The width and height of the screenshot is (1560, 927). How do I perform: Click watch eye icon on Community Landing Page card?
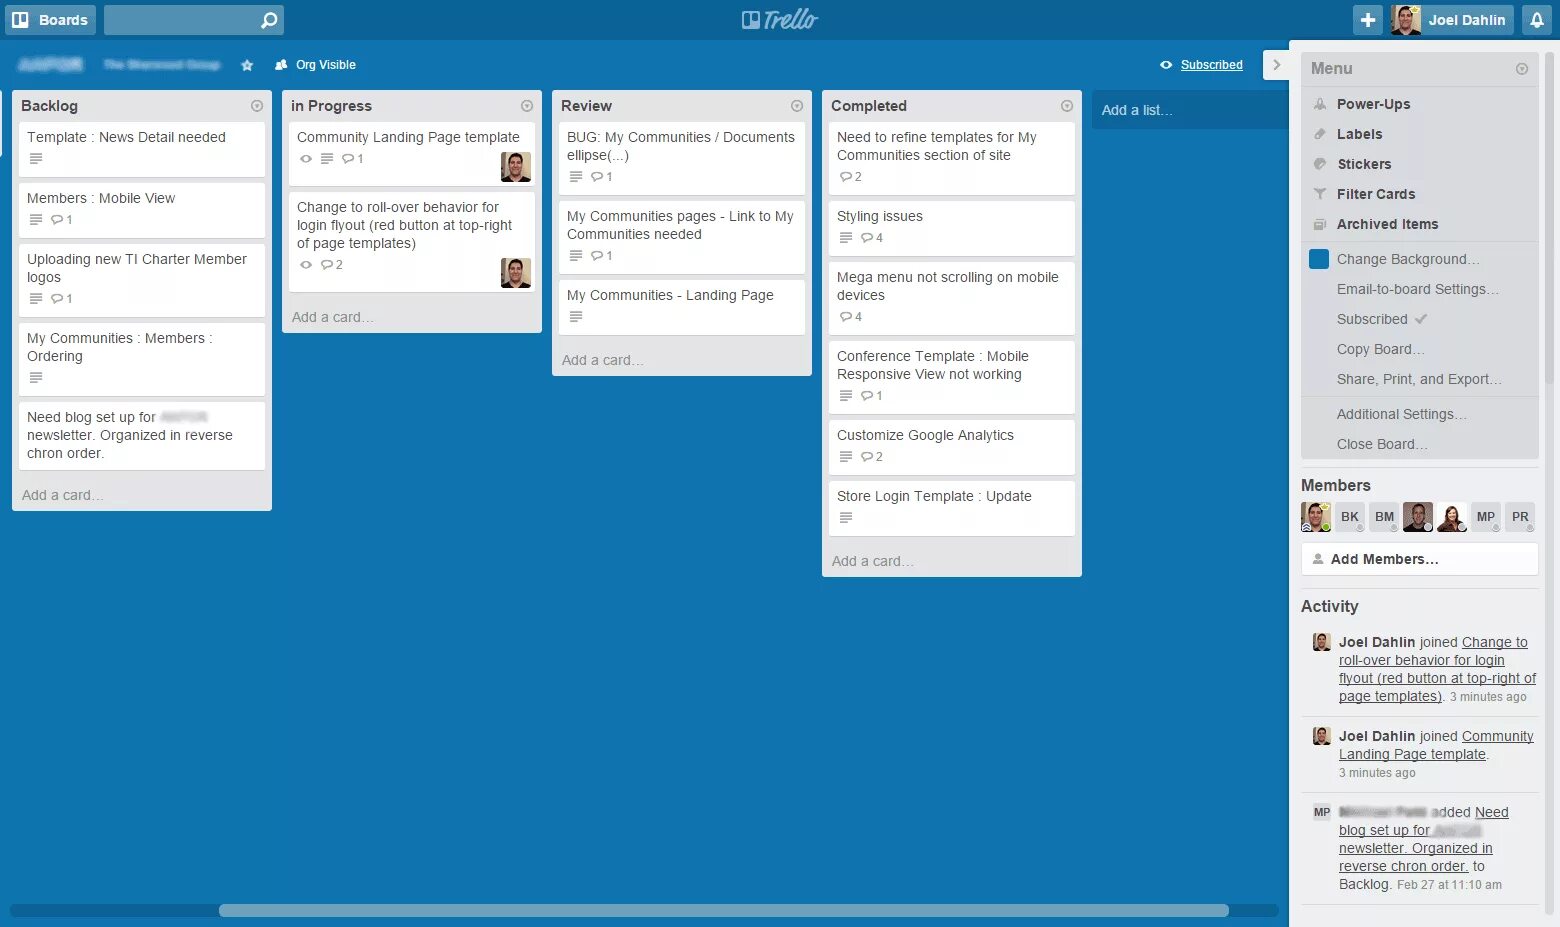tap(306, 159)
